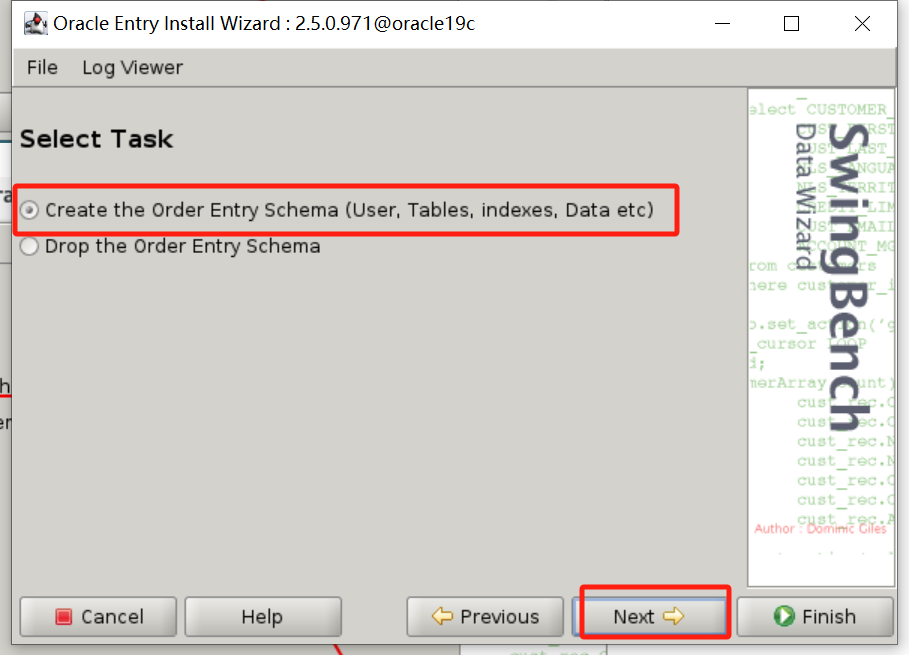This screenshot has width=909, height=655.
Task: Cancel the install wizard
Action: tap(99, 616)
